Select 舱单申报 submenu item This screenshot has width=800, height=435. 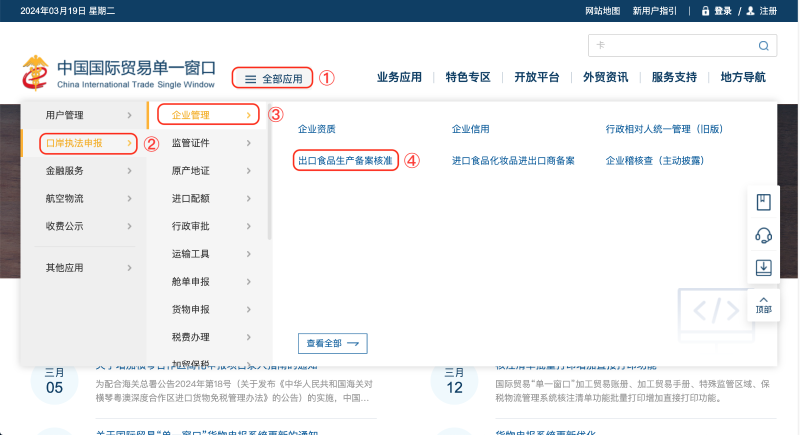click(x=208, y=282)
